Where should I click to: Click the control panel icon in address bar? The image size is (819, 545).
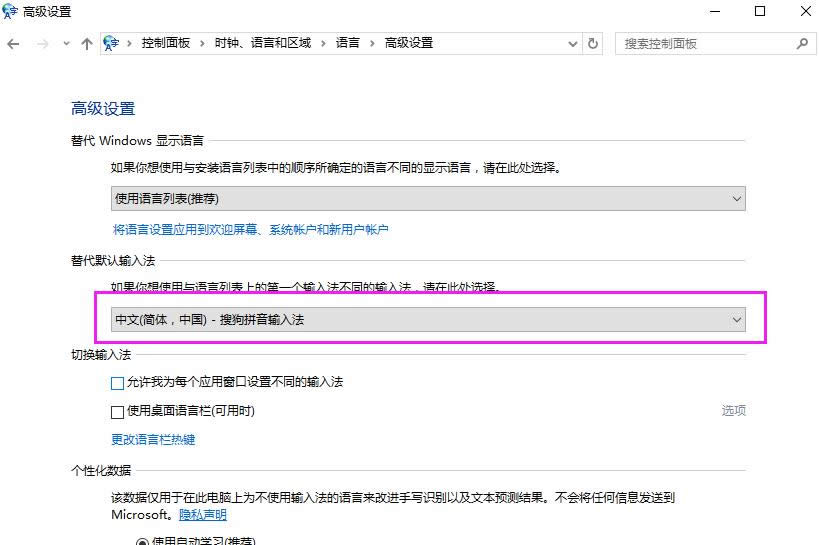click(113, 44)
